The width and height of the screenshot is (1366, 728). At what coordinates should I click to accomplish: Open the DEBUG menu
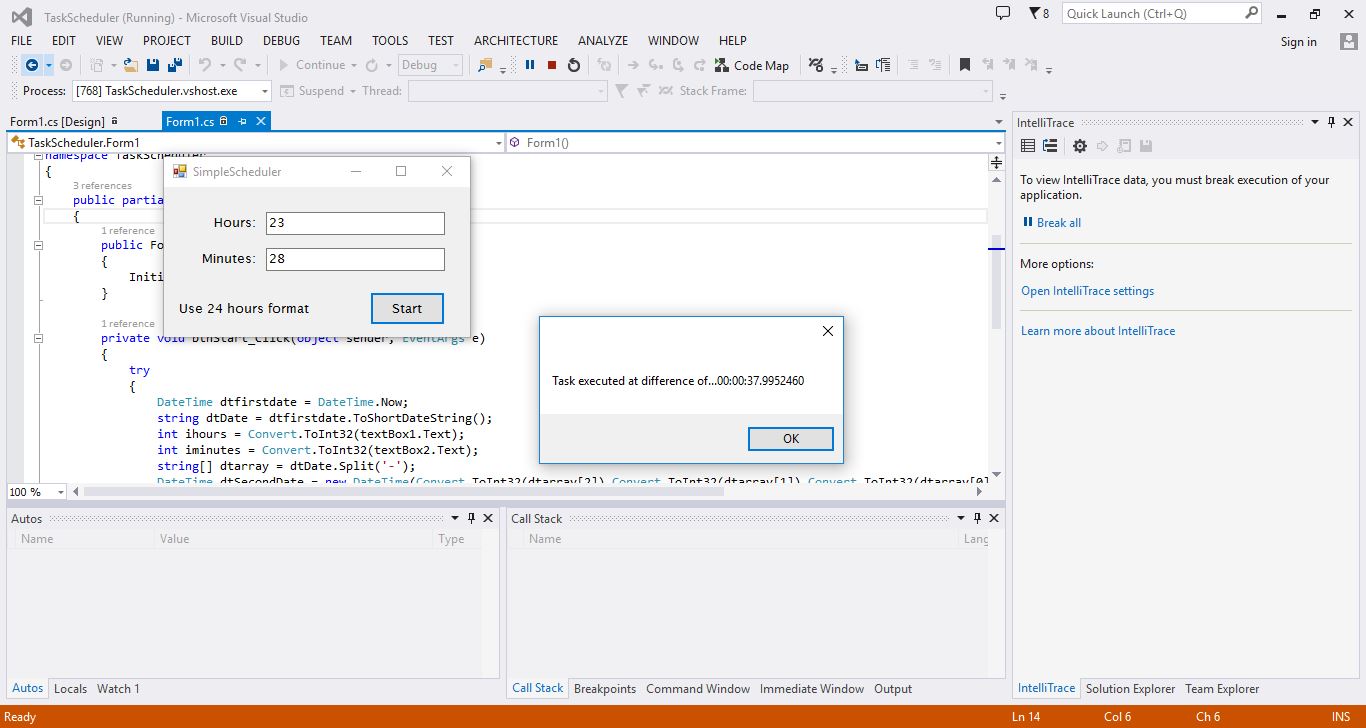tap(281, 40)
